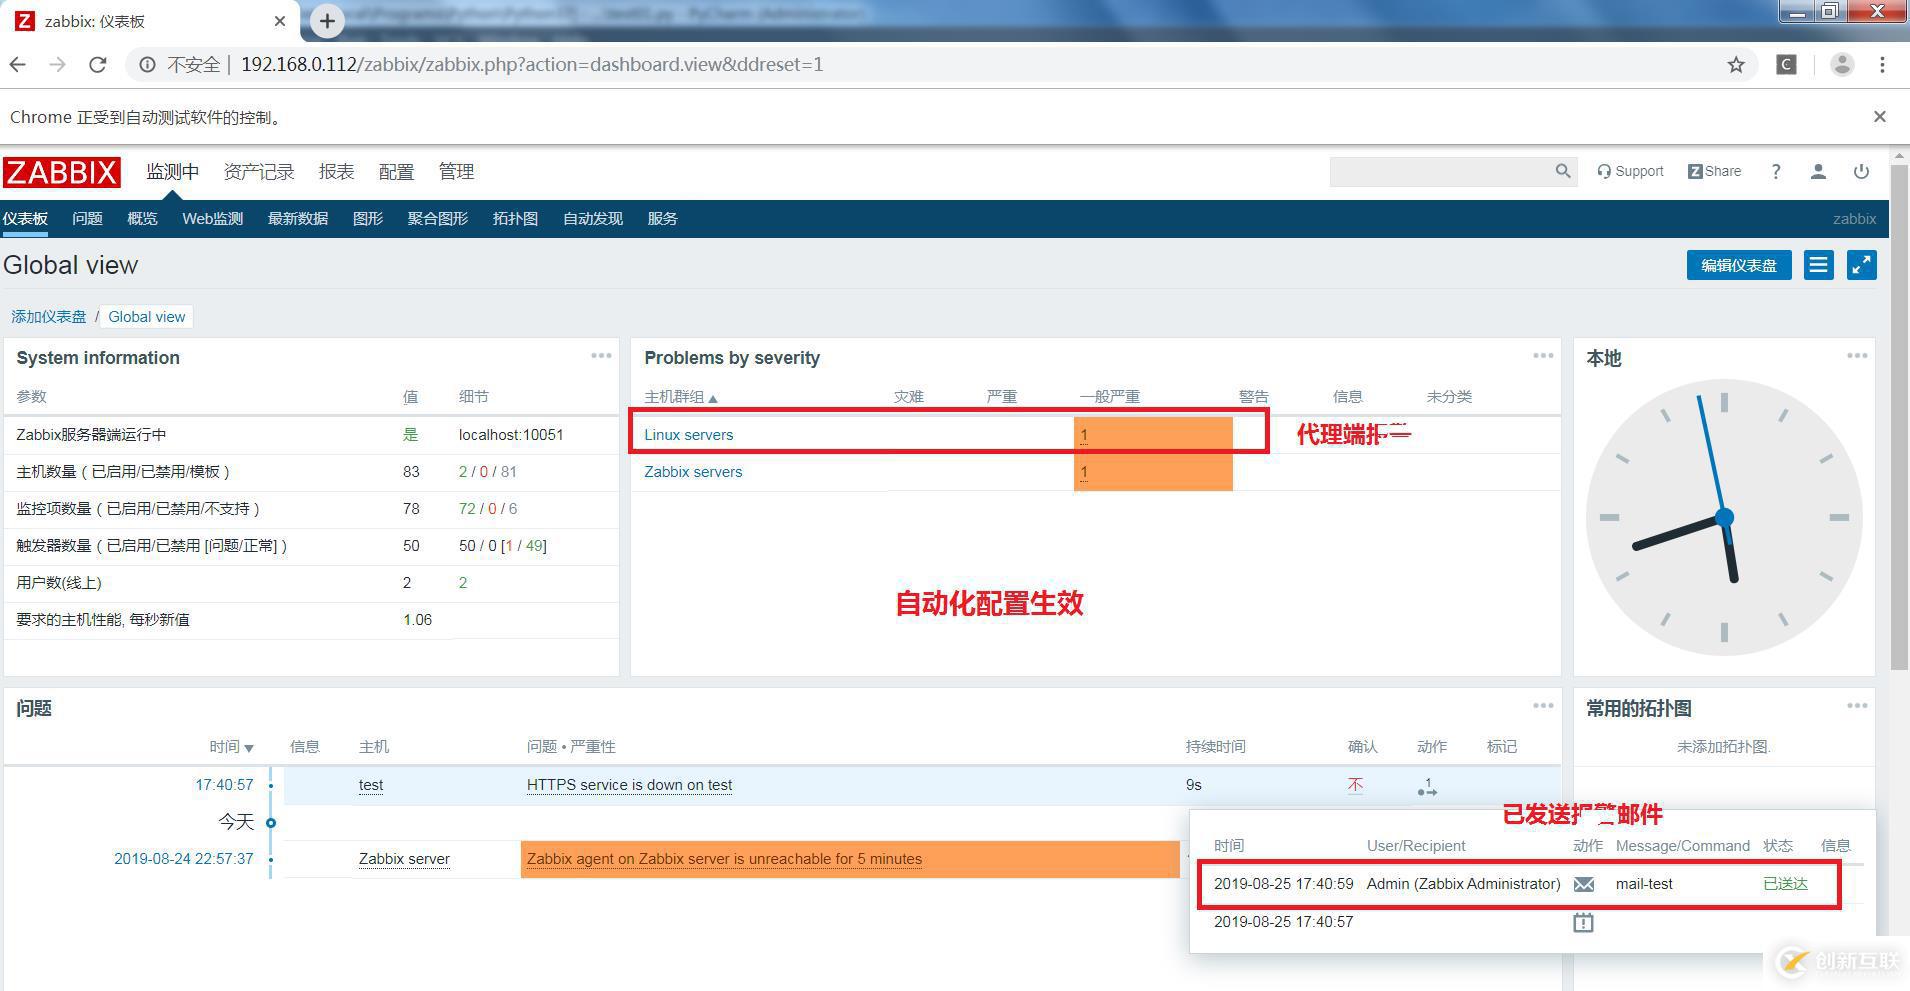Open 监测中 main menu
Screen dimensions: 1910x991
pyautogui.click(x=172, y=172)
